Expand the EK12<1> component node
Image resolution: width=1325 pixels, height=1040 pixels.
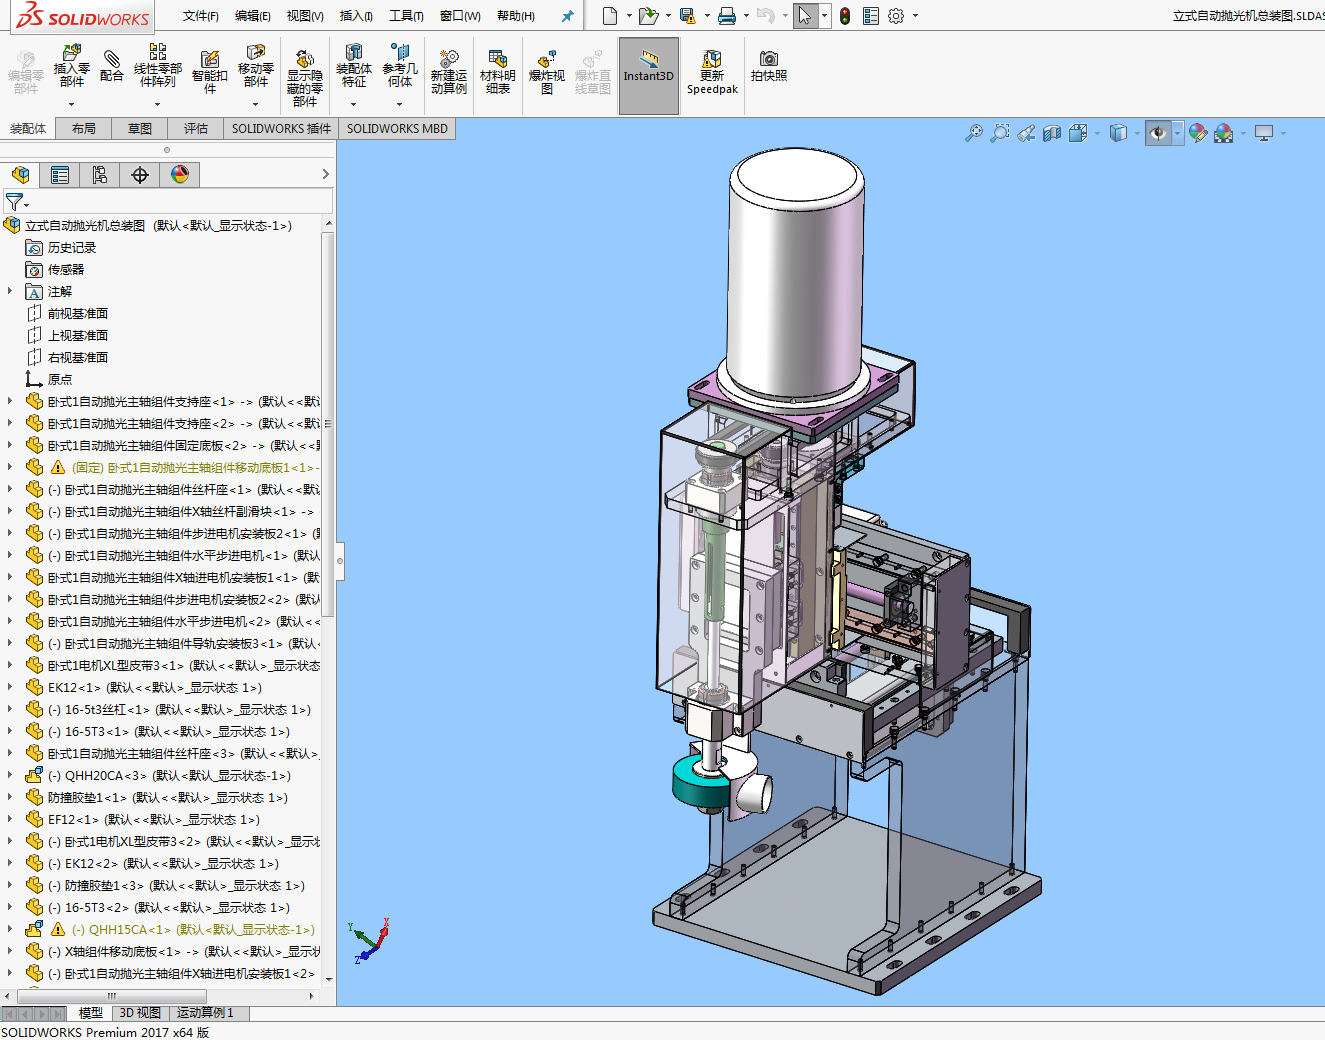tap(10, 687)
